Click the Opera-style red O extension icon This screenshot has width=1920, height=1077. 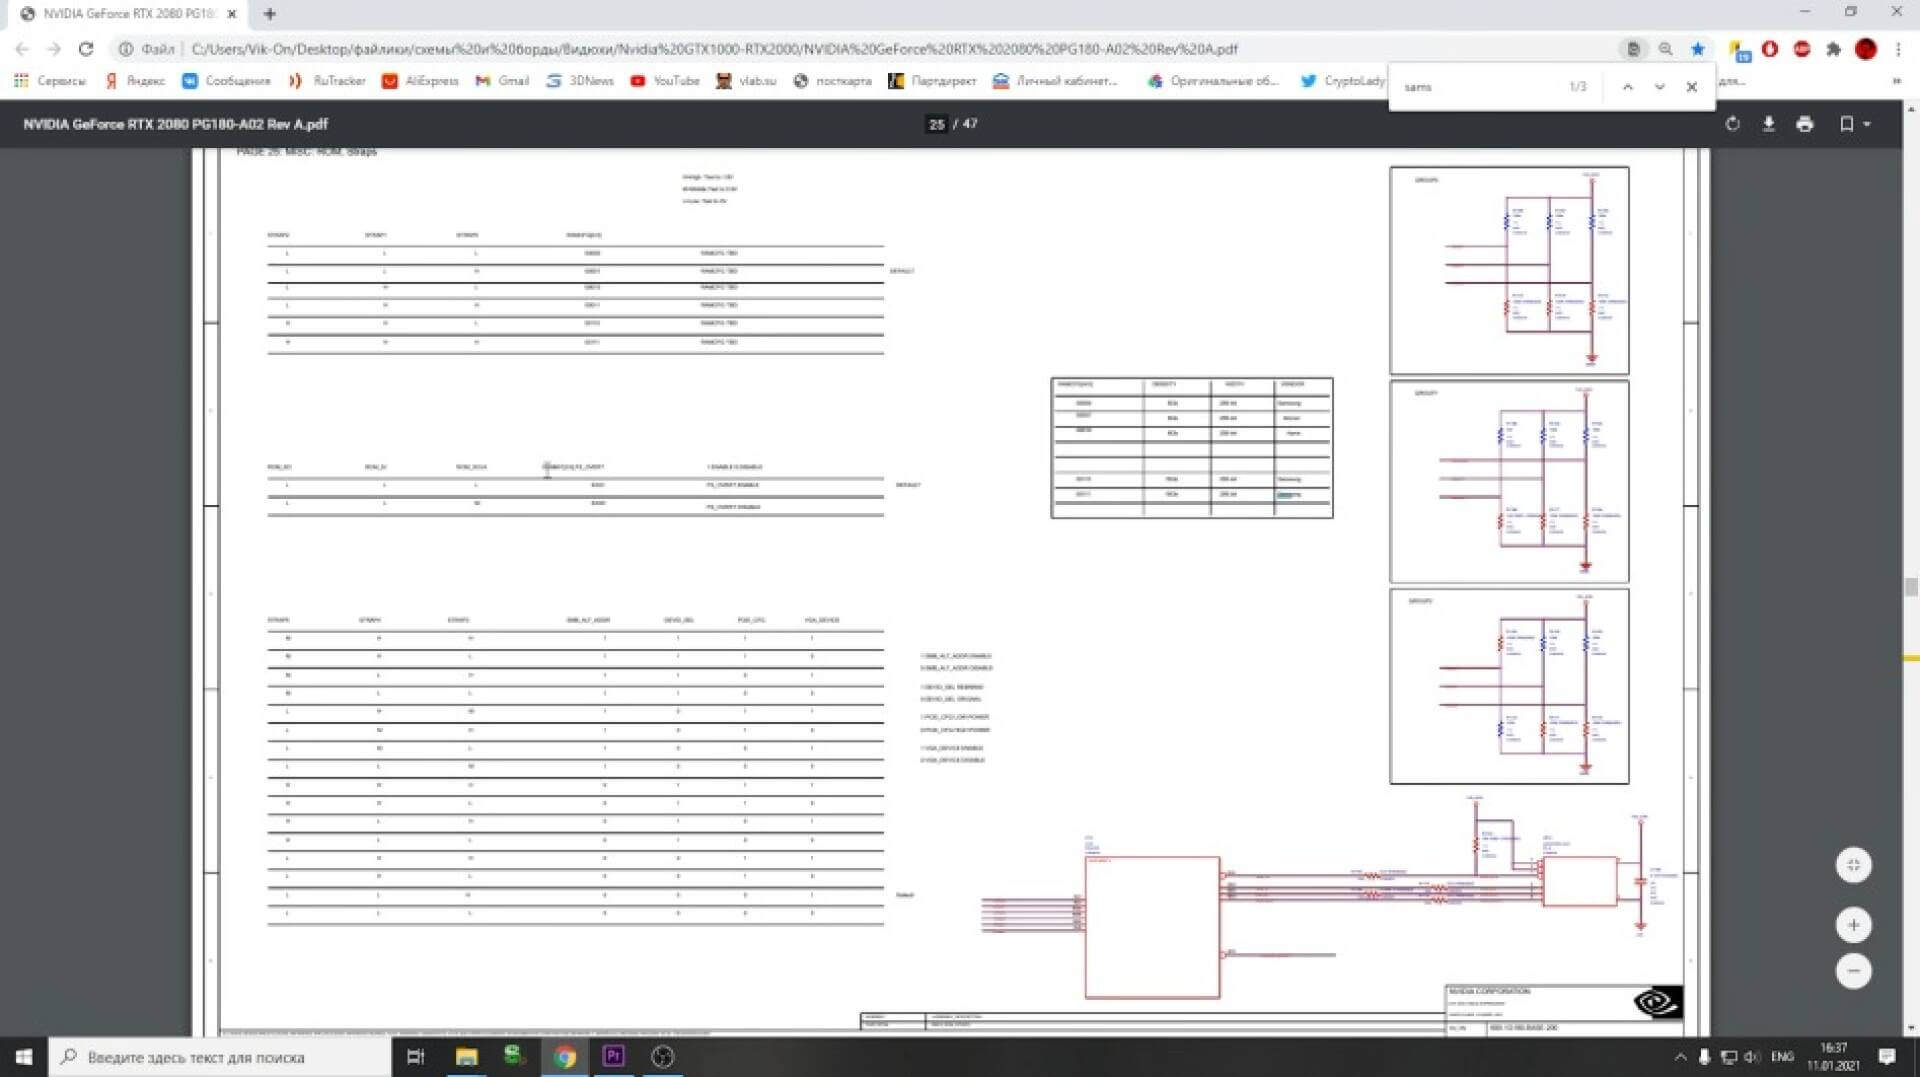(x=1769, y=49)
